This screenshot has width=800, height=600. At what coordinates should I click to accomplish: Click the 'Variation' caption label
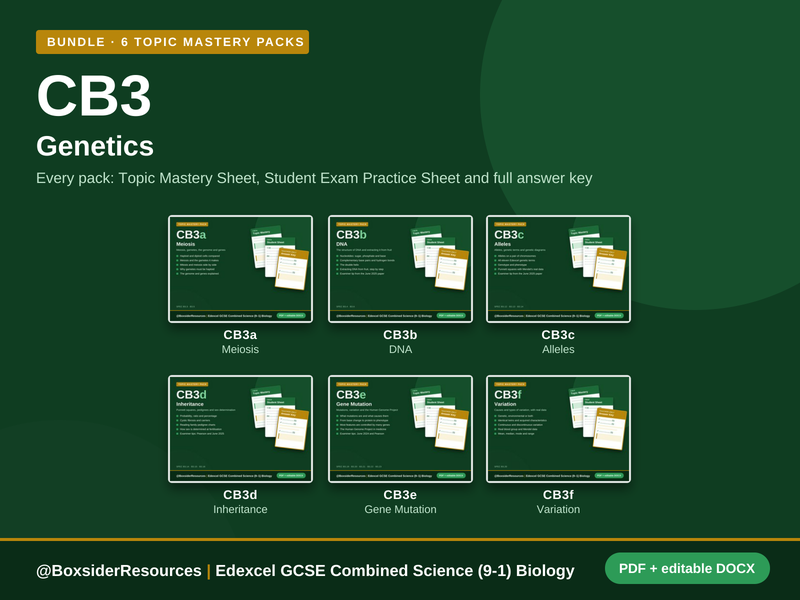pyautogui.click(x=558, y=509)
